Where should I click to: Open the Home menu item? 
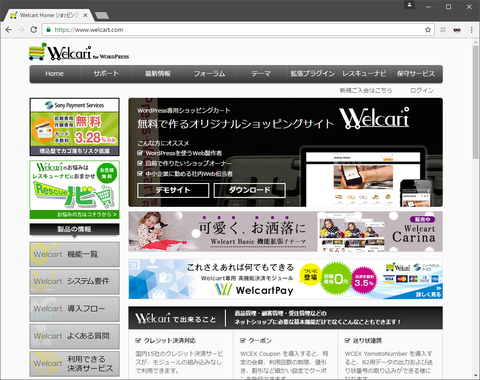pyautogui.click(x=55, y=74)
